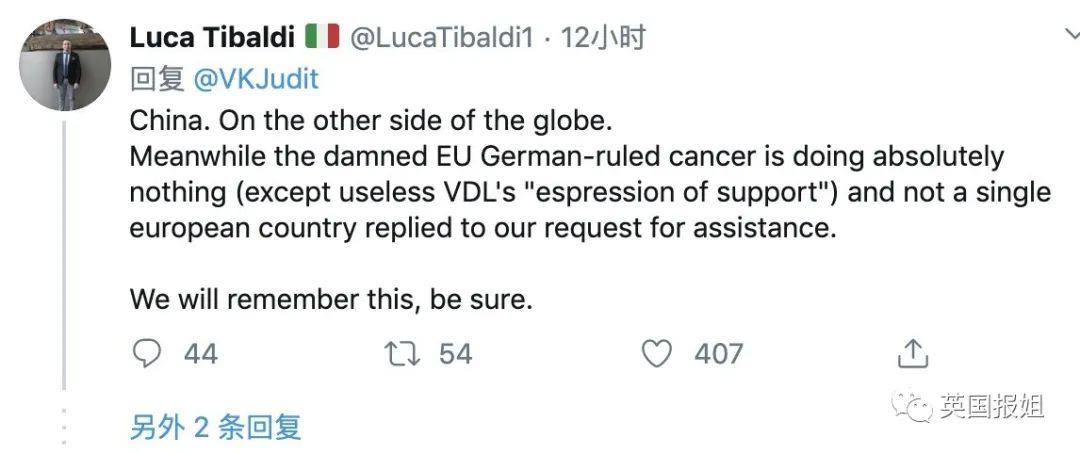Open Luca Tibaldi's profile avatar
Viewport: 1080px width, 454px height.
(65, 65)
